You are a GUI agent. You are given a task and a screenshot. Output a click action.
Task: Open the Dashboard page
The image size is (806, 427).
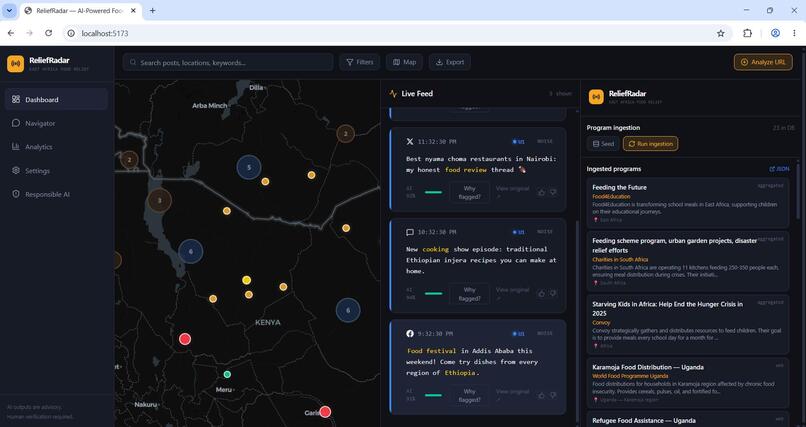57,99
